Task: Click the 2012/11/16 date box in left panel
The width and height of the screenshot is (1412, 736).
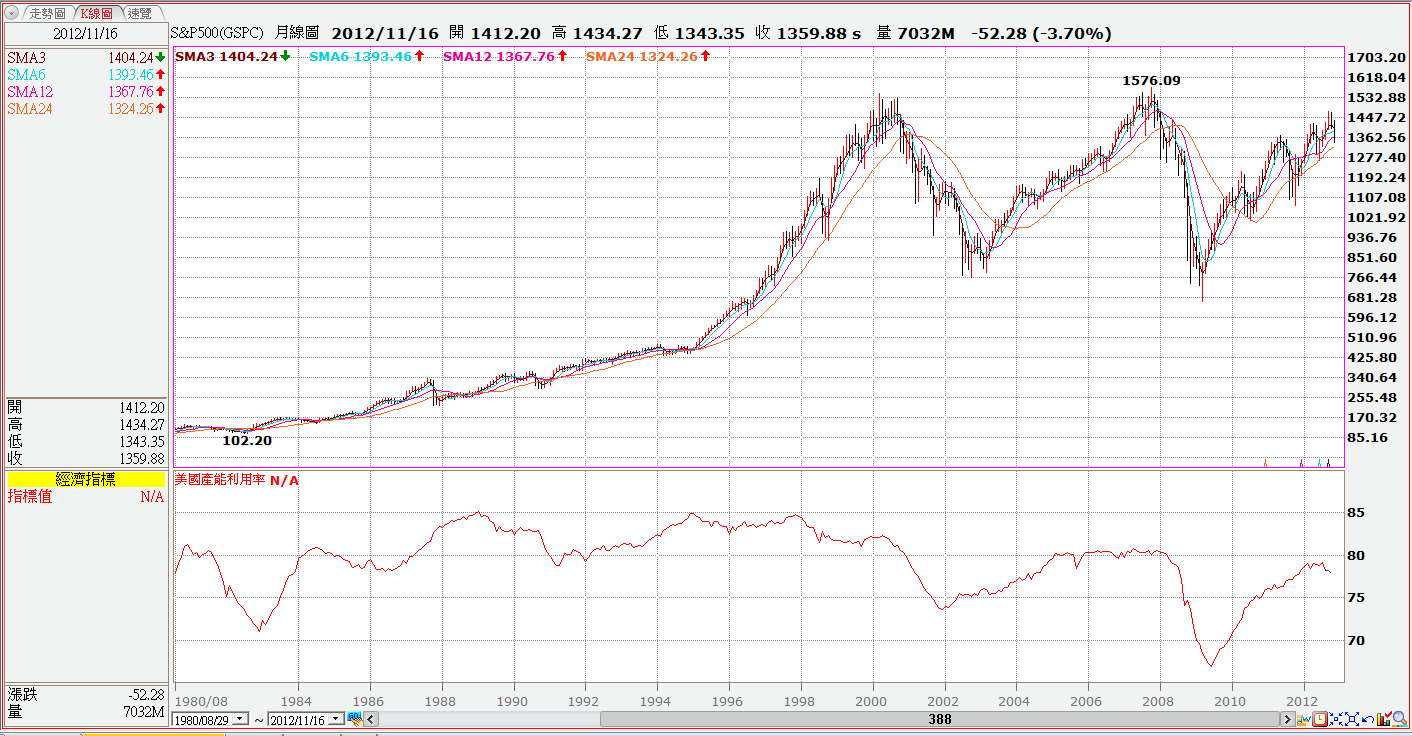Action: (86, 34)
